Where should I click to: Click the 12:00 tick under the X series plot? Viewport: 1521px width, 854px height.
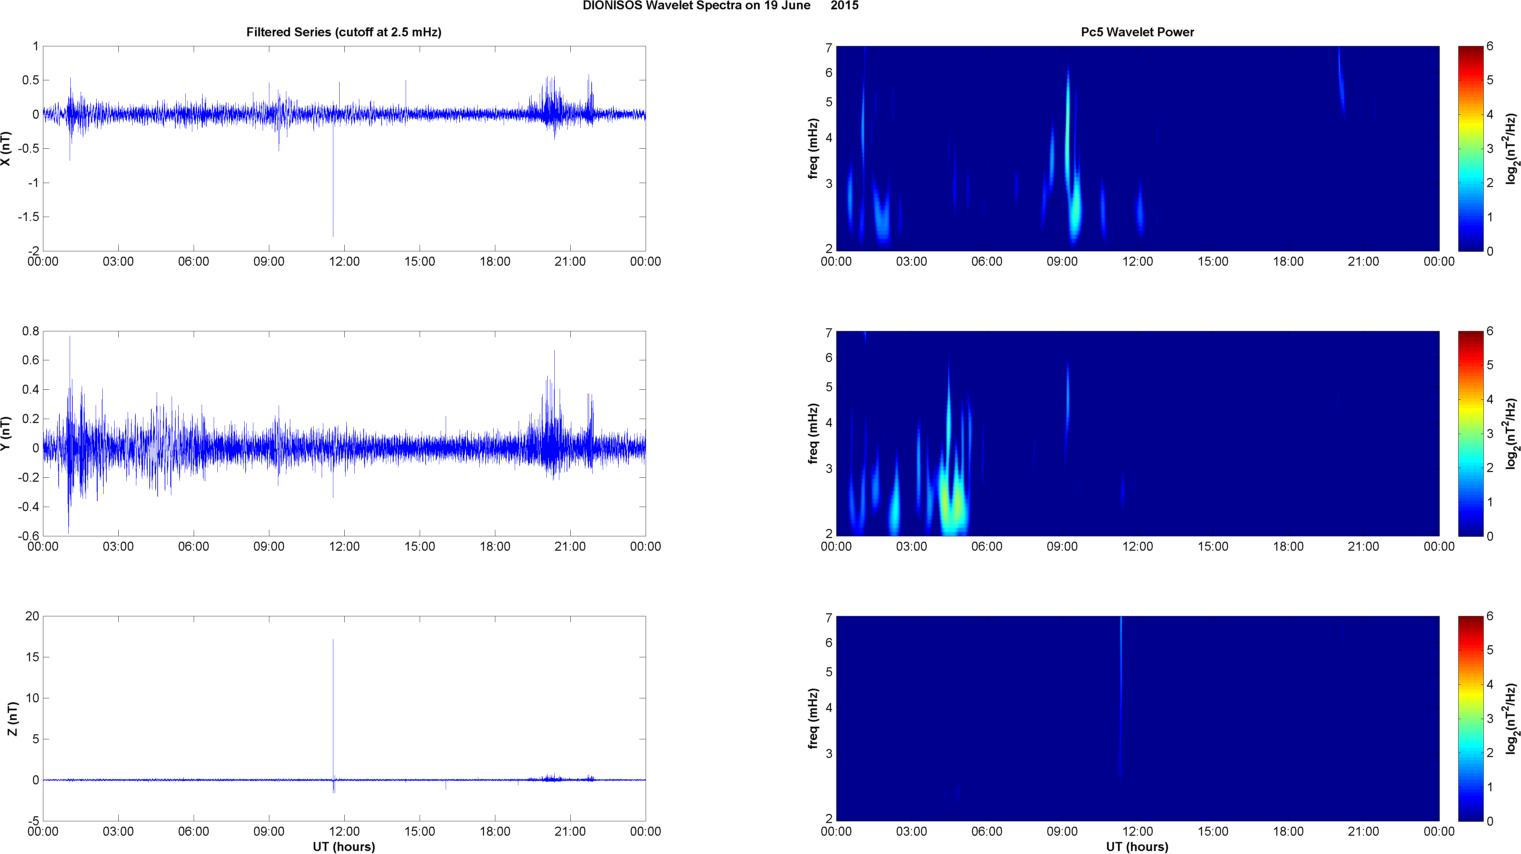point(344,262)
